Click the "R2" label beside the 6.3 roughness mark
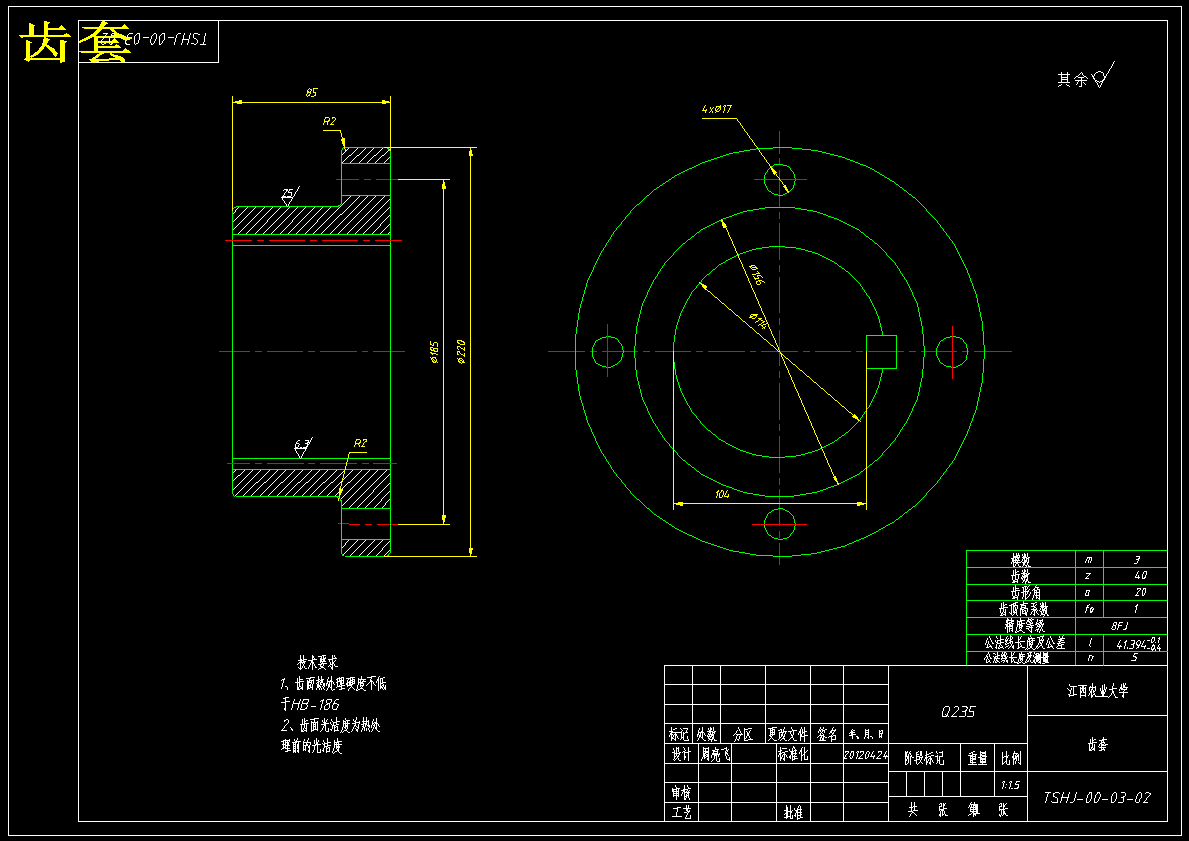 (360, 443)
